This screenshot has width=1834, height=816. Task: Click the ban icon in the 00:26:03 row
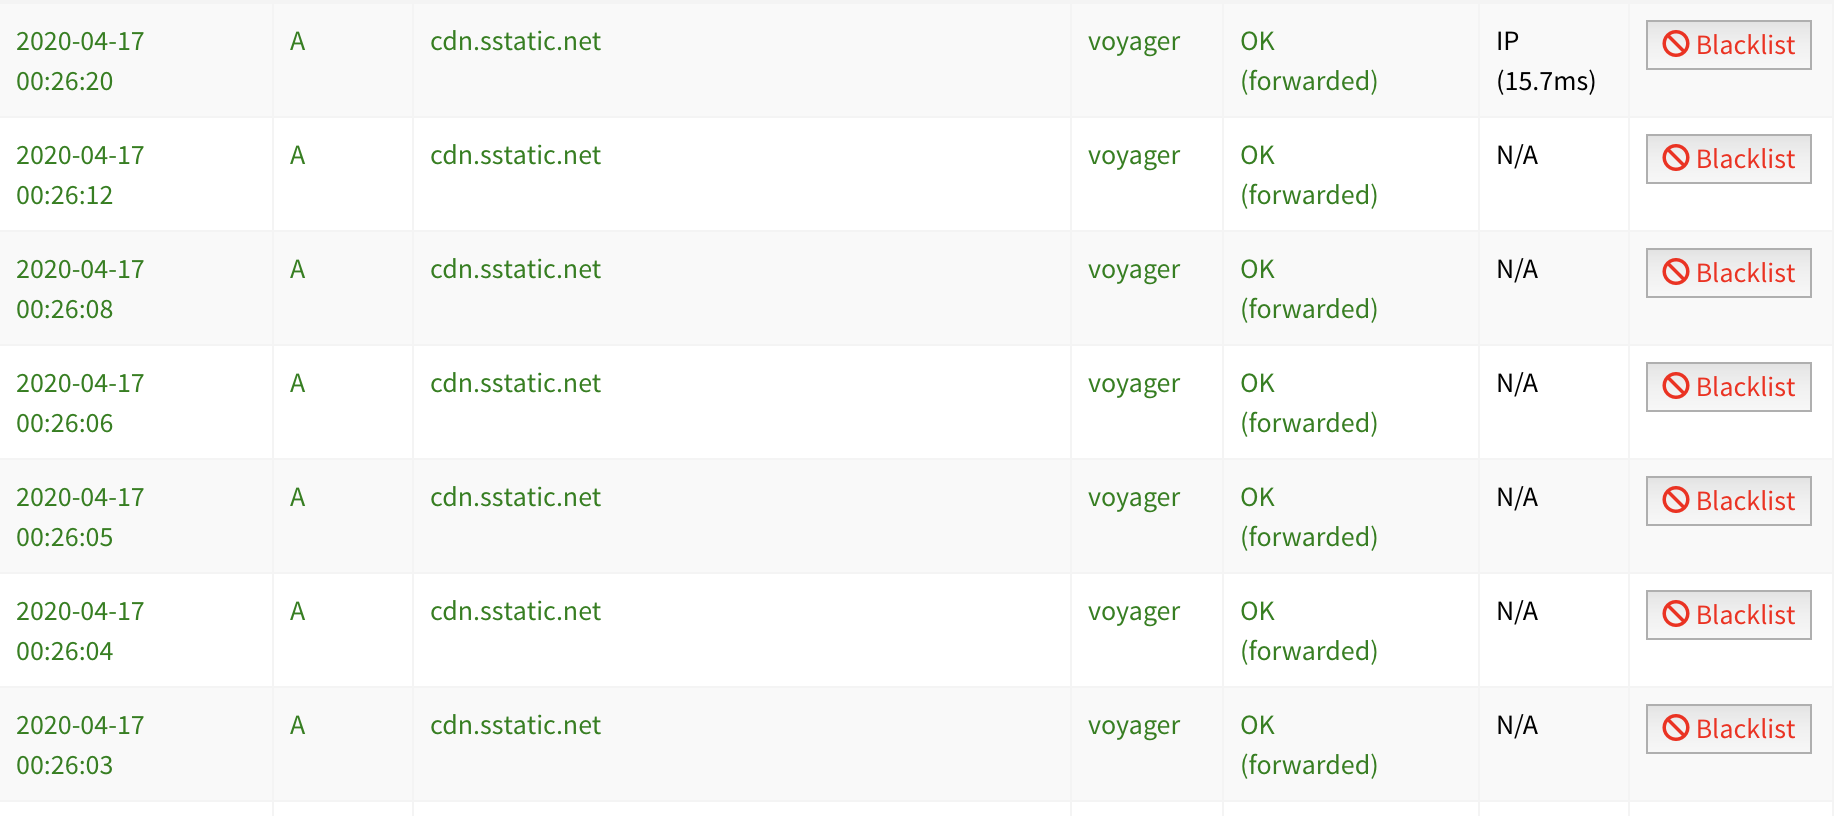point(1676,728)
